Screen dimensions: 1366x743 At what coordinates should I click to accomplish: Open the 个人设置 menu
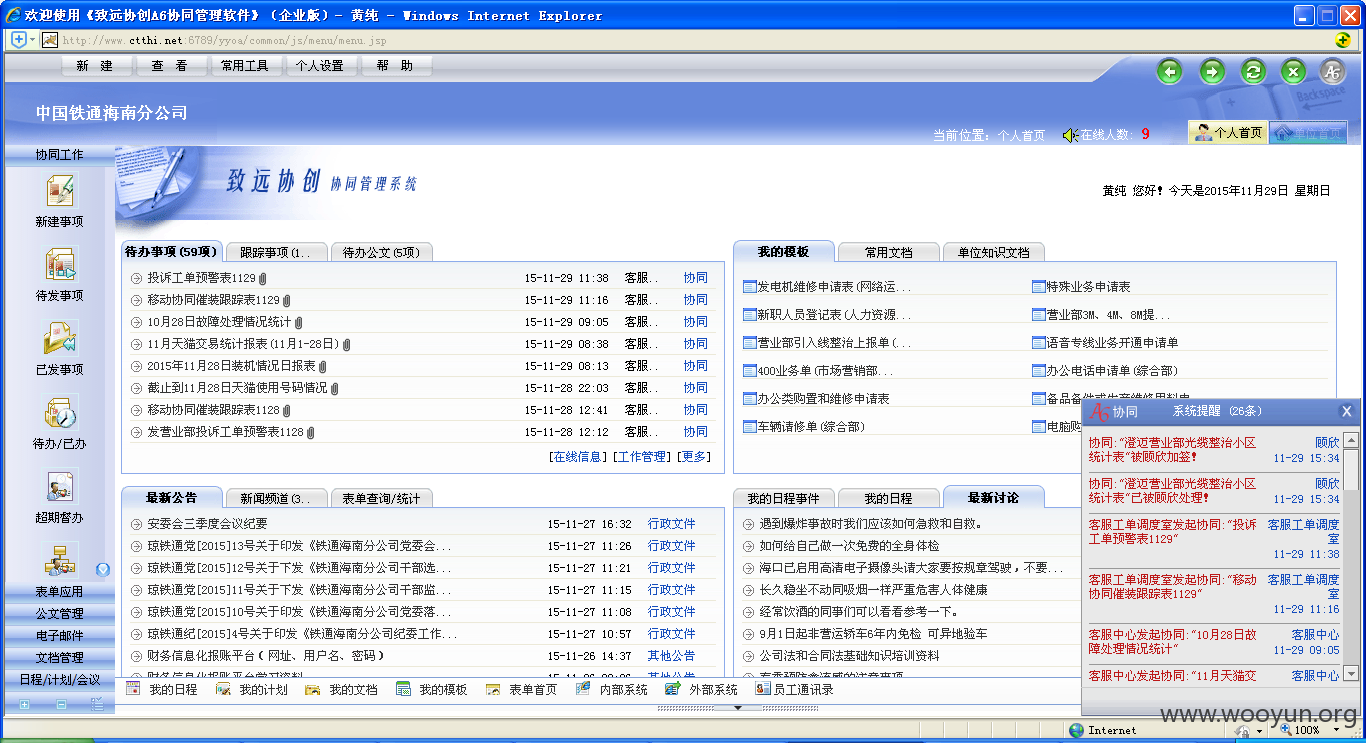coord(320,66)
